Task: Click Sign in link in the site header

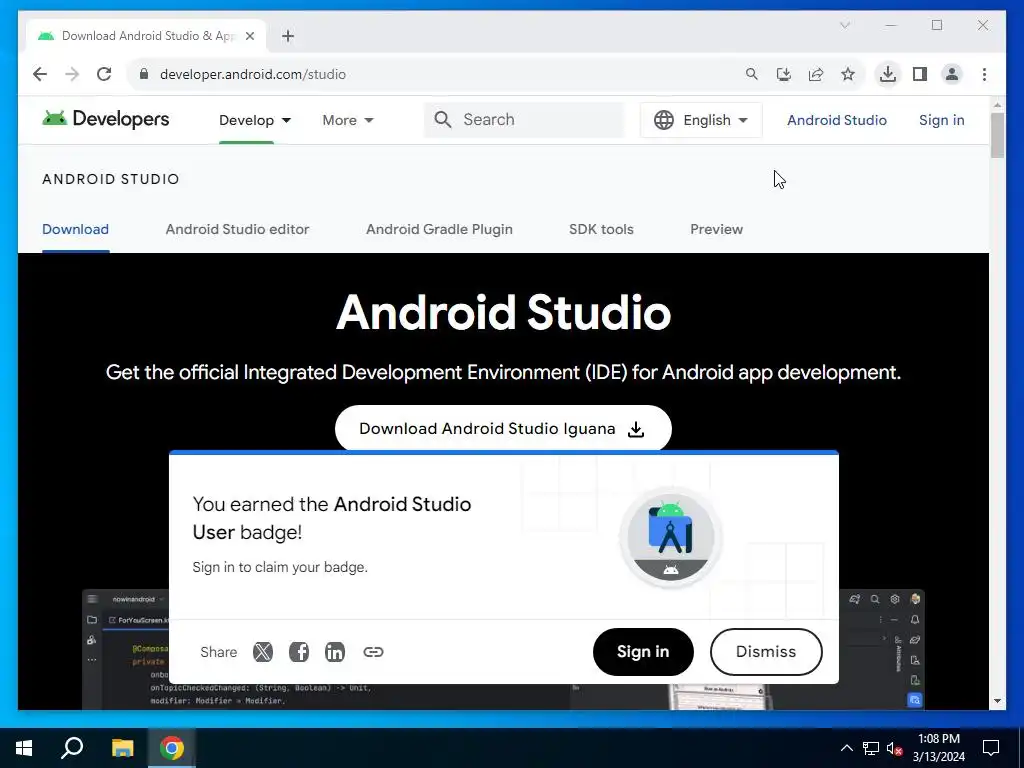Action: click(941, 120)
